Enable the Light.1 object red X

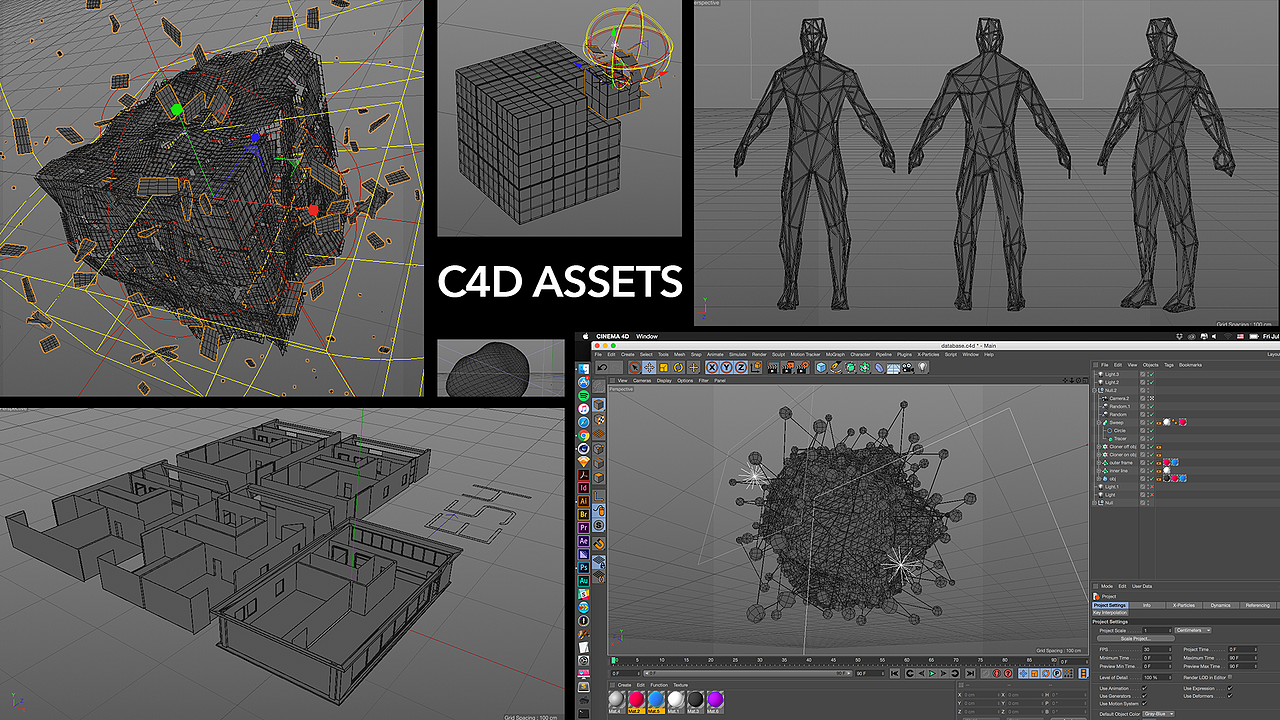(x=1152, y=487)
